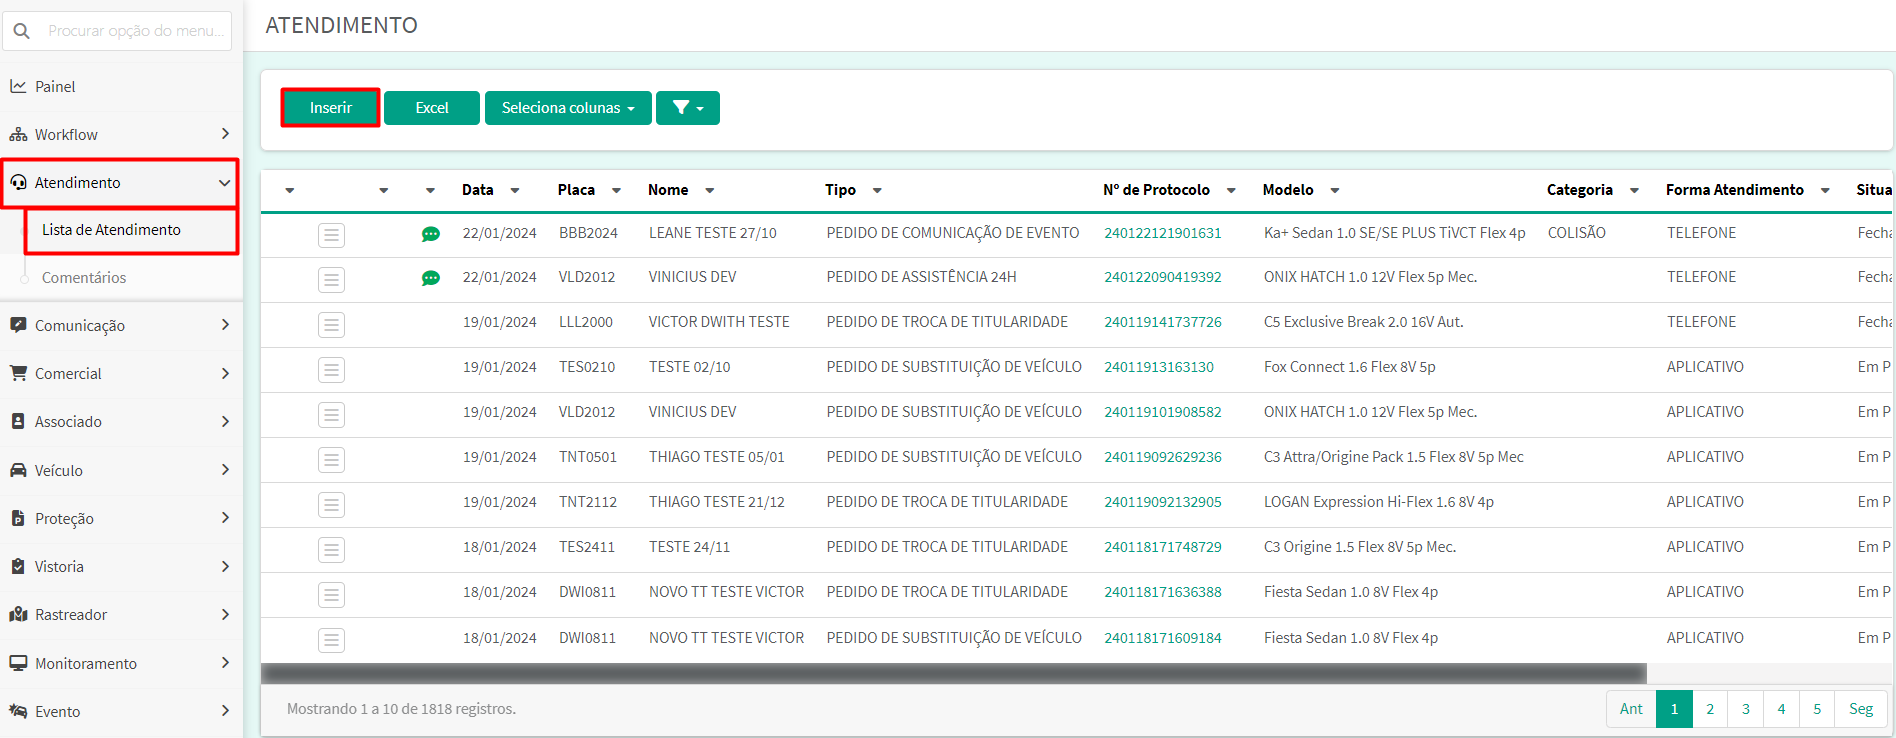Open row menu icon for THIAGO TESTE 21/12

pos(331,505)
